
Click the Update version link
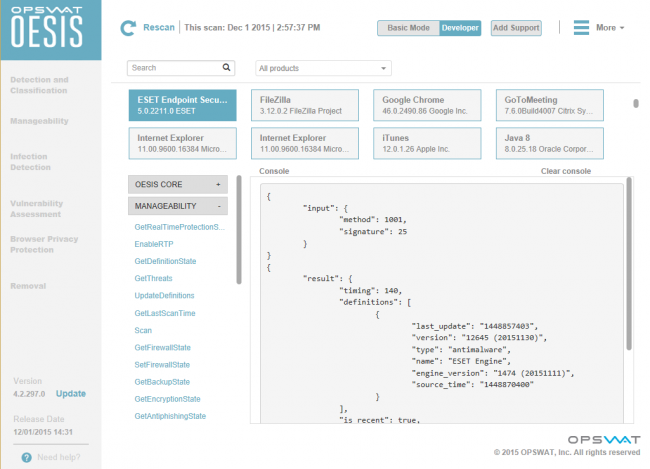[x=71, y=394]
